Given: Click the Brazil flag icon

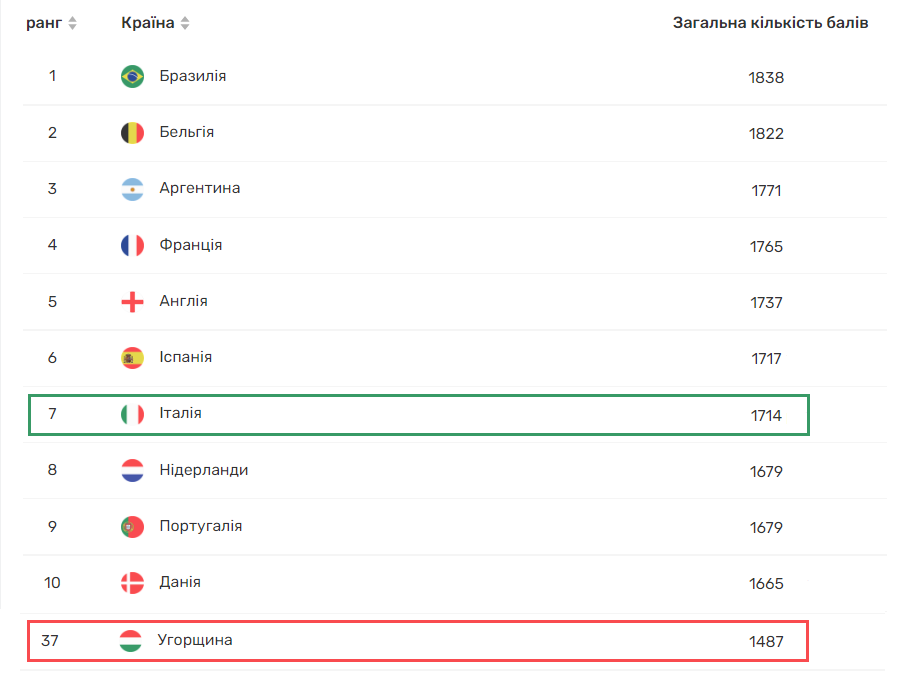Looking at the screenshot, I should click(132, 76).
